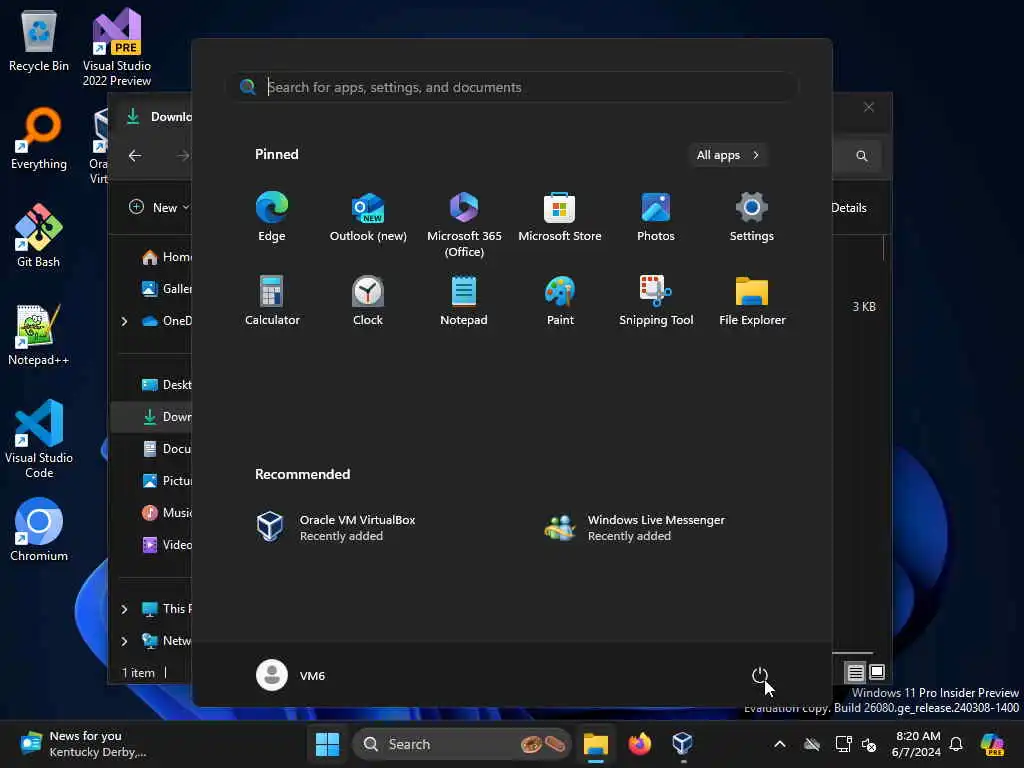The image size is (1024, 768).
Task: Open Microsoft 365 (Office) app
Action: point(464,224)
